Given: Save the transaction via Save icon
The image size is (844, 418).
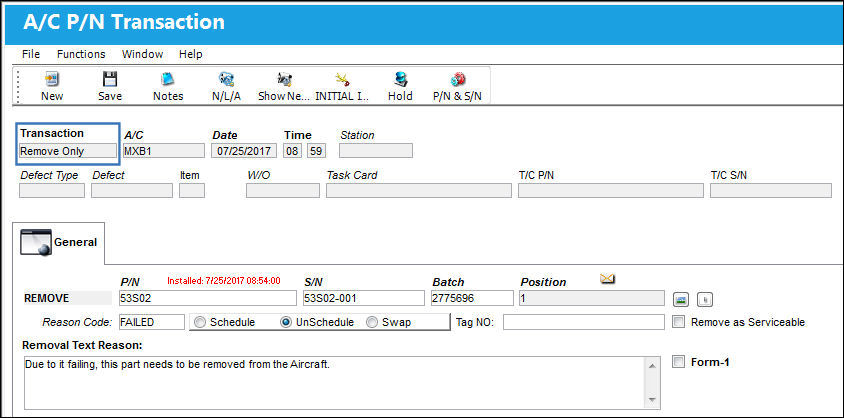Looking at the screenshot, I should click(x=110, y=80).
